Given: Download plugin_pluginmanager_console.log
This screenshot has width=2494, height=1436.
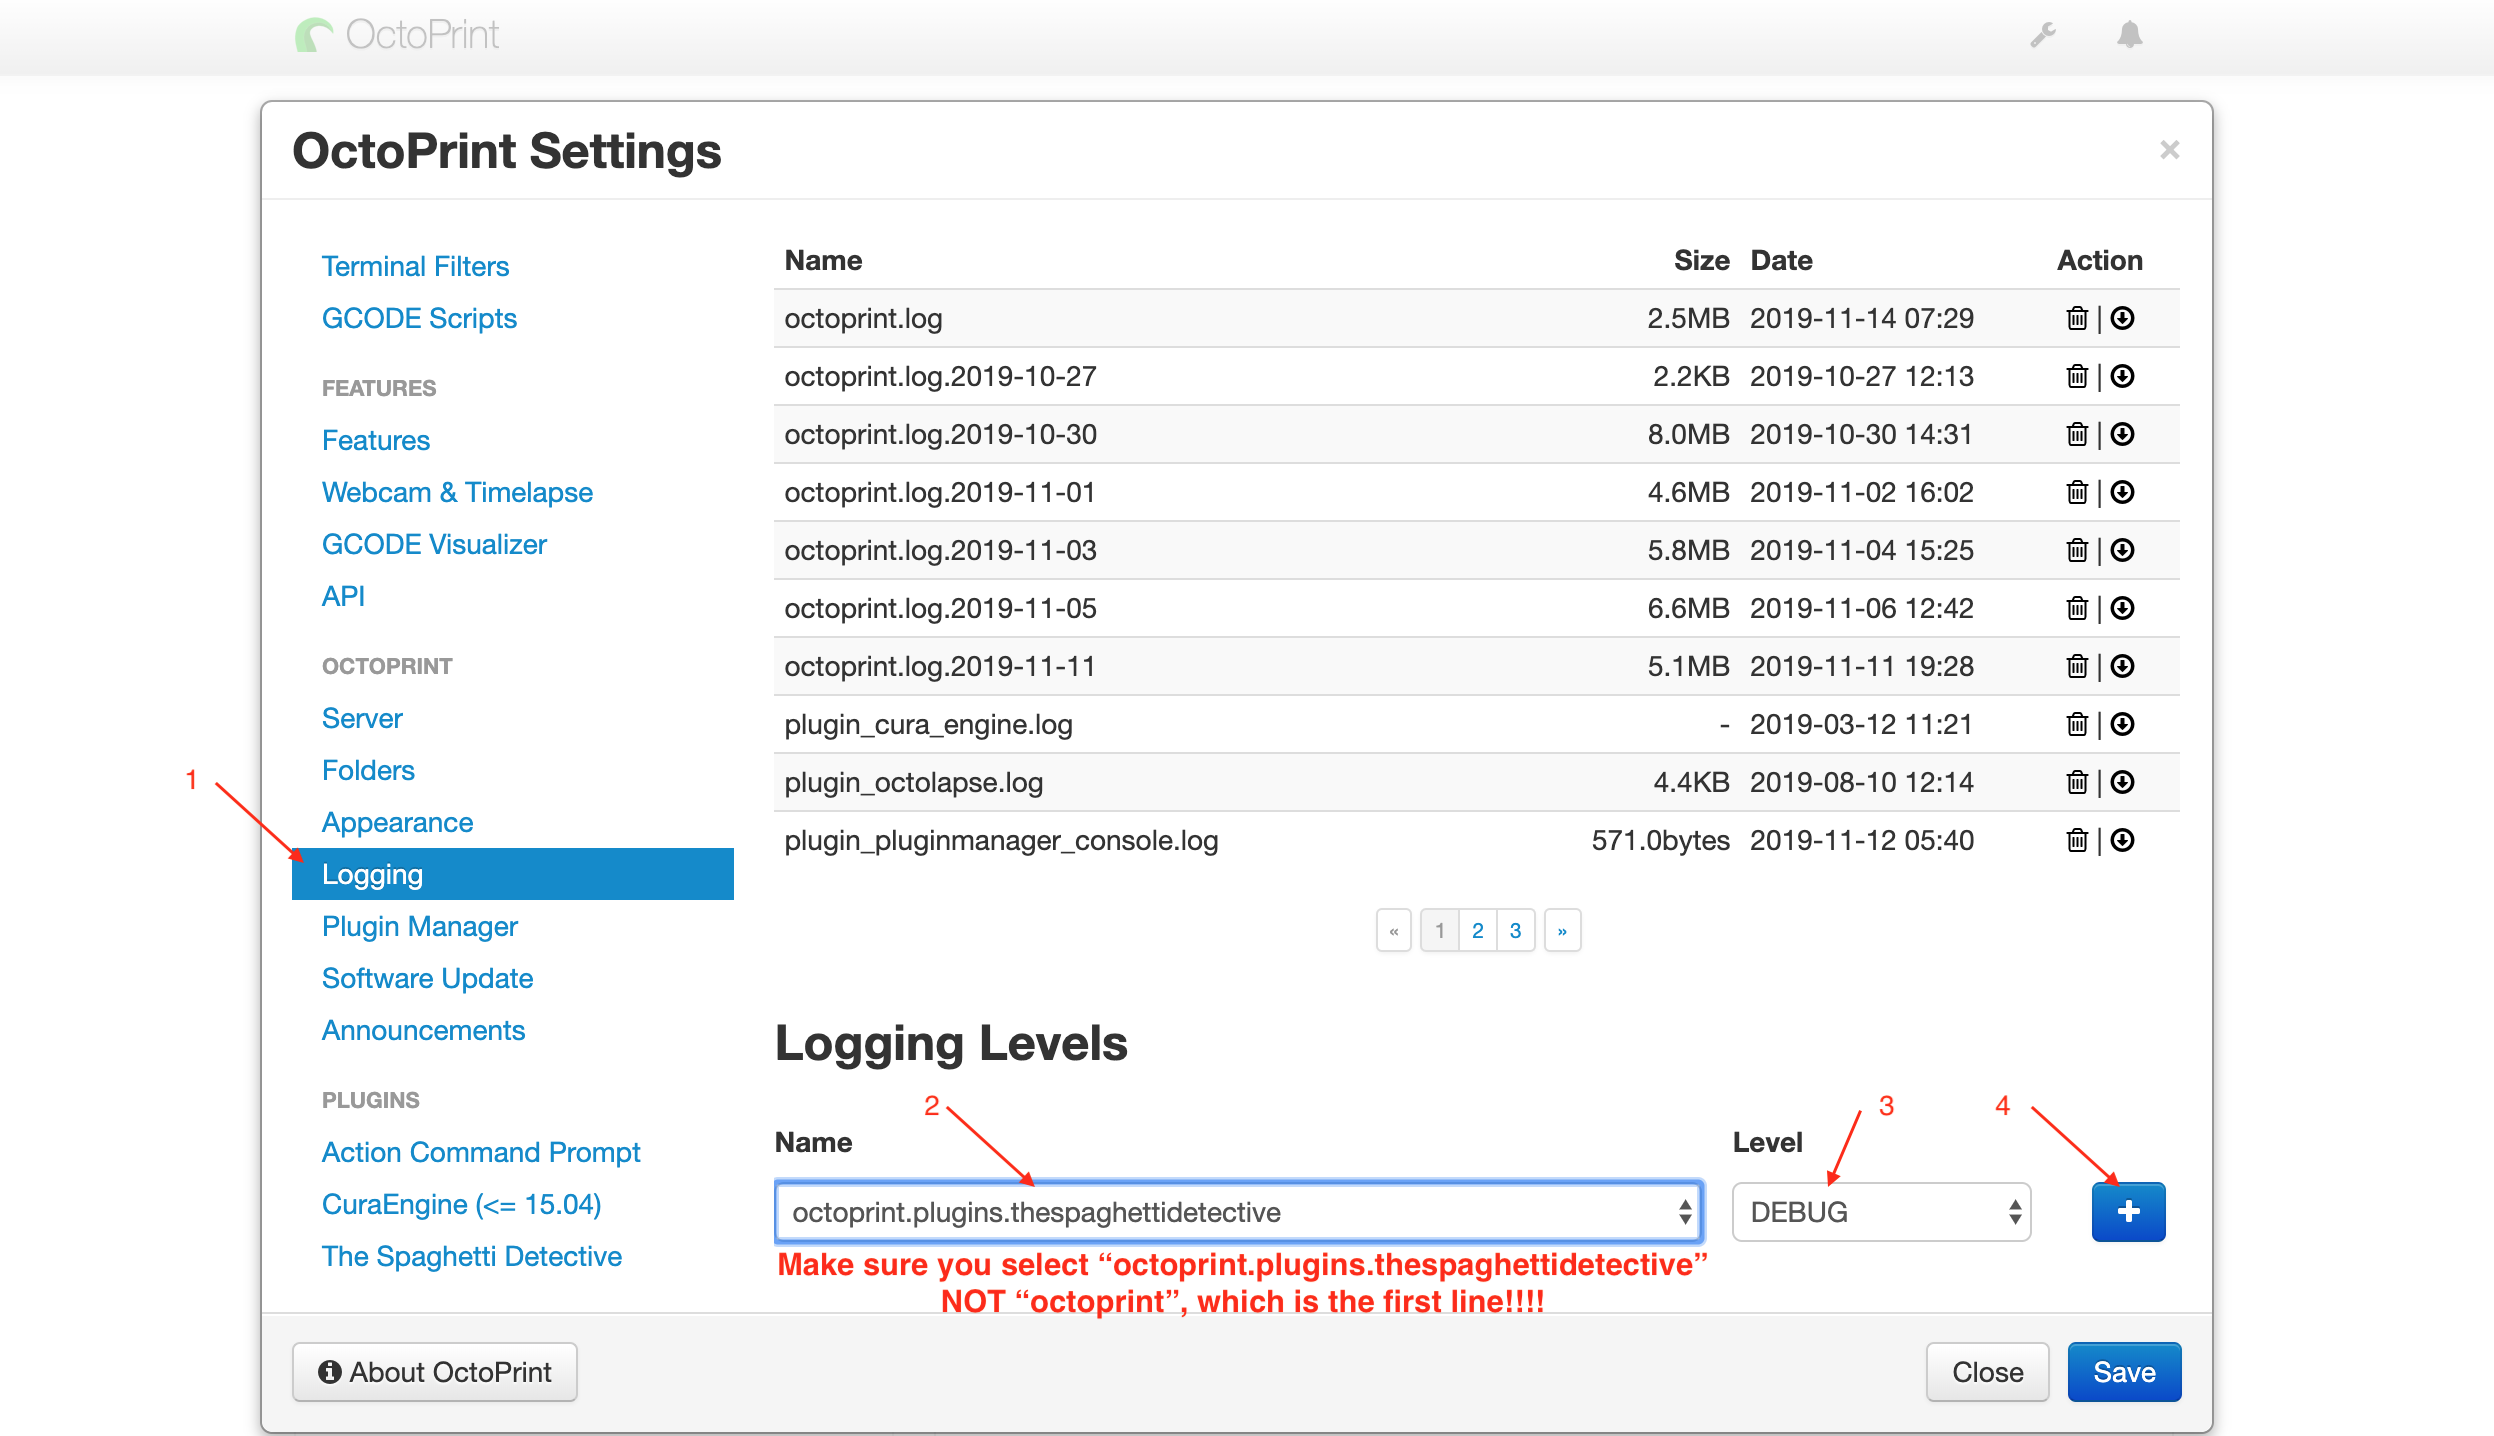Looking at the screenshot, I should tap(2122, 840).
